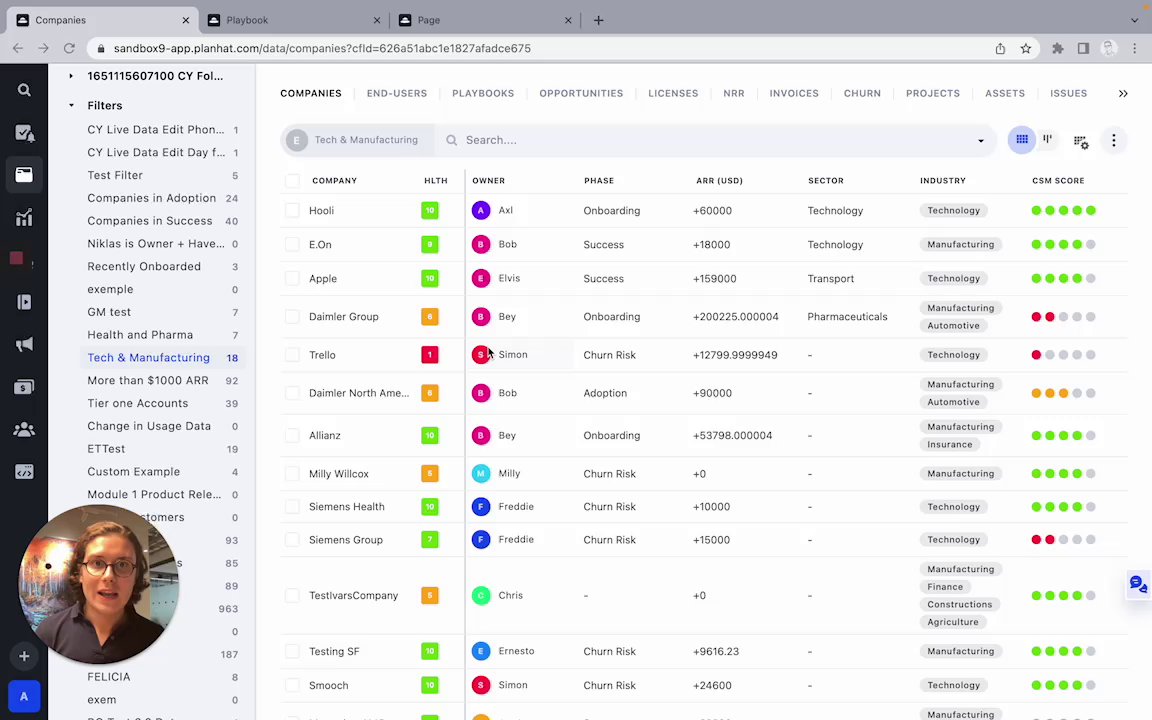This screenshot has width=1152, height=720.
Task: Open the search icon in left sidebar
Action: (x=24, y=90)
